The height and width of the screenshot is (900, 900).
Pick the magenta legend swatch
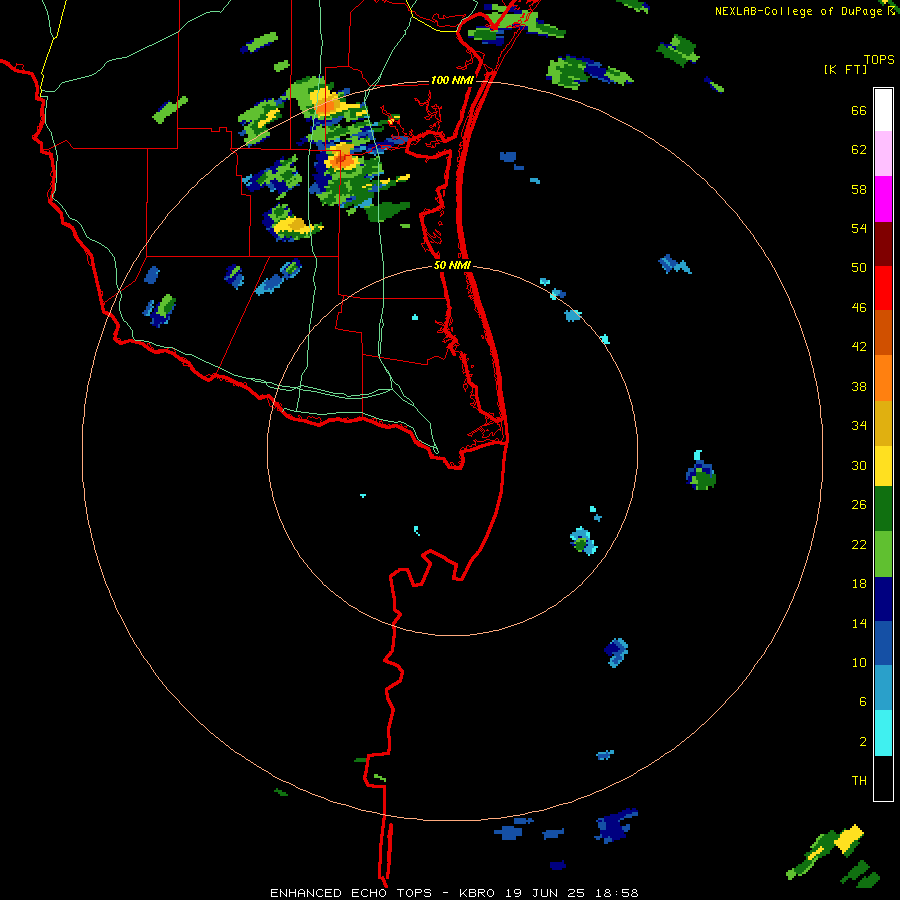[883, 199]
